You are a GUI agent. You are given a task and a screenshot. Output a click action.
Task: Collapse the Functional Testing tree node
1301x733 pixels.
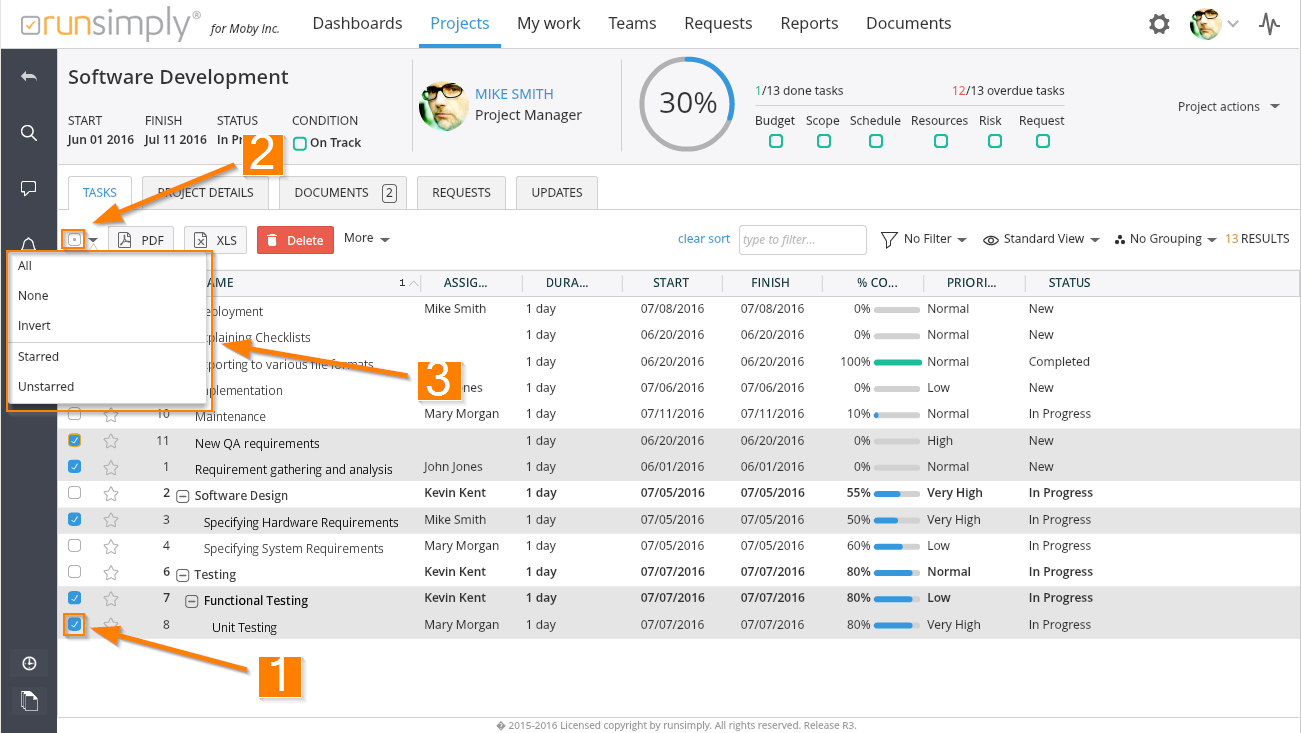[192, 601]
